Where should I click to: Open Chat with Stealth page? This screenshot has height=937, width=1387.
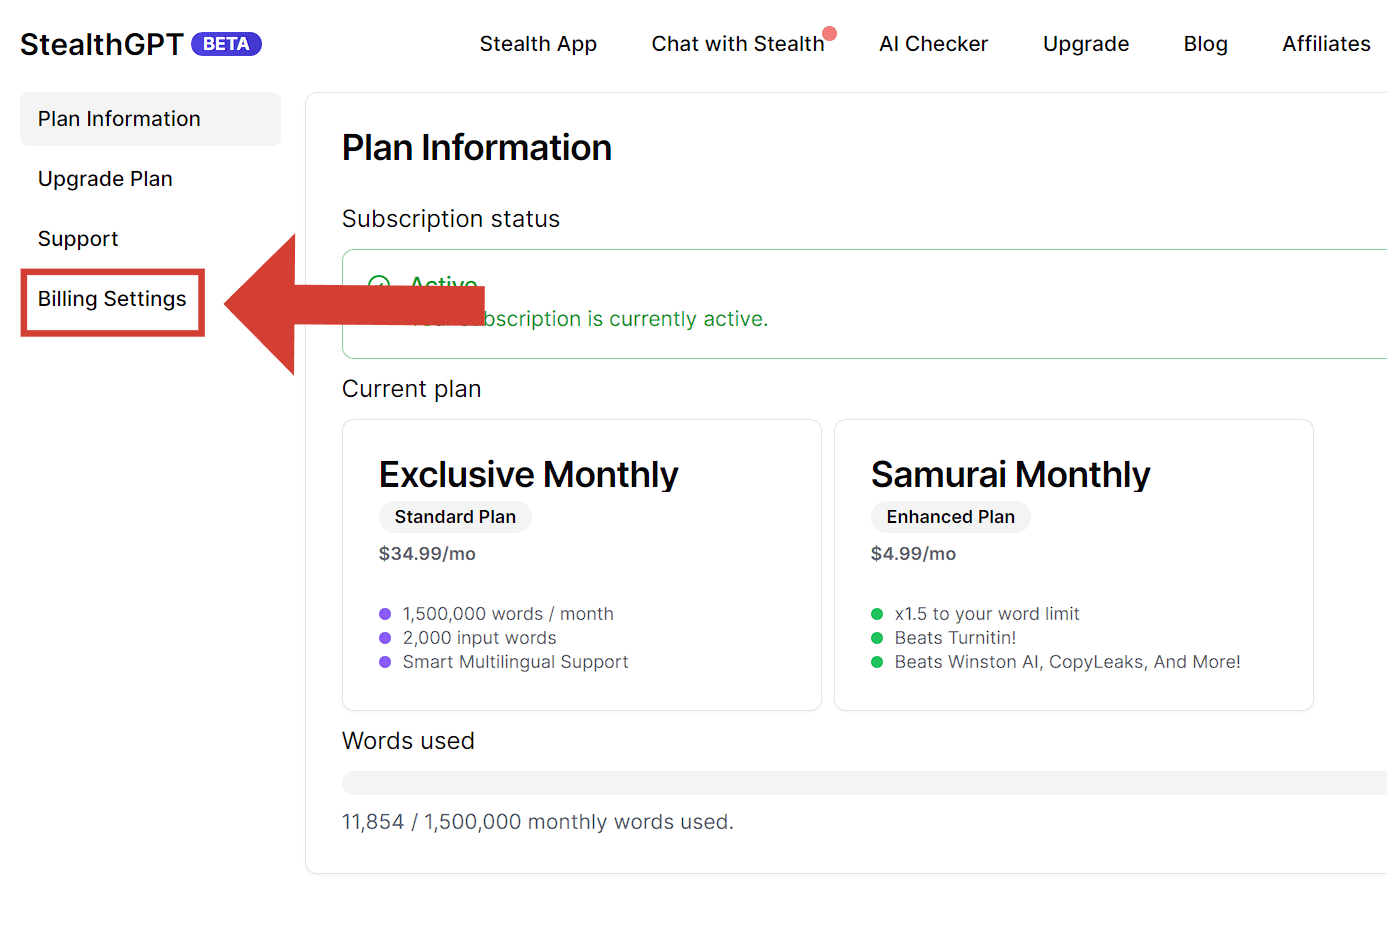click(737, 44)
